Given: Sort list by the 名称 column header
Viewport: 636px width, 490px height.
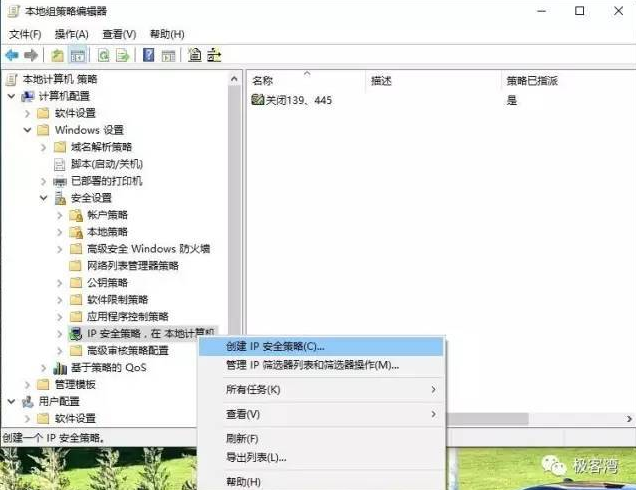Looking at the screenshot, I should click(x=263, y=80).
